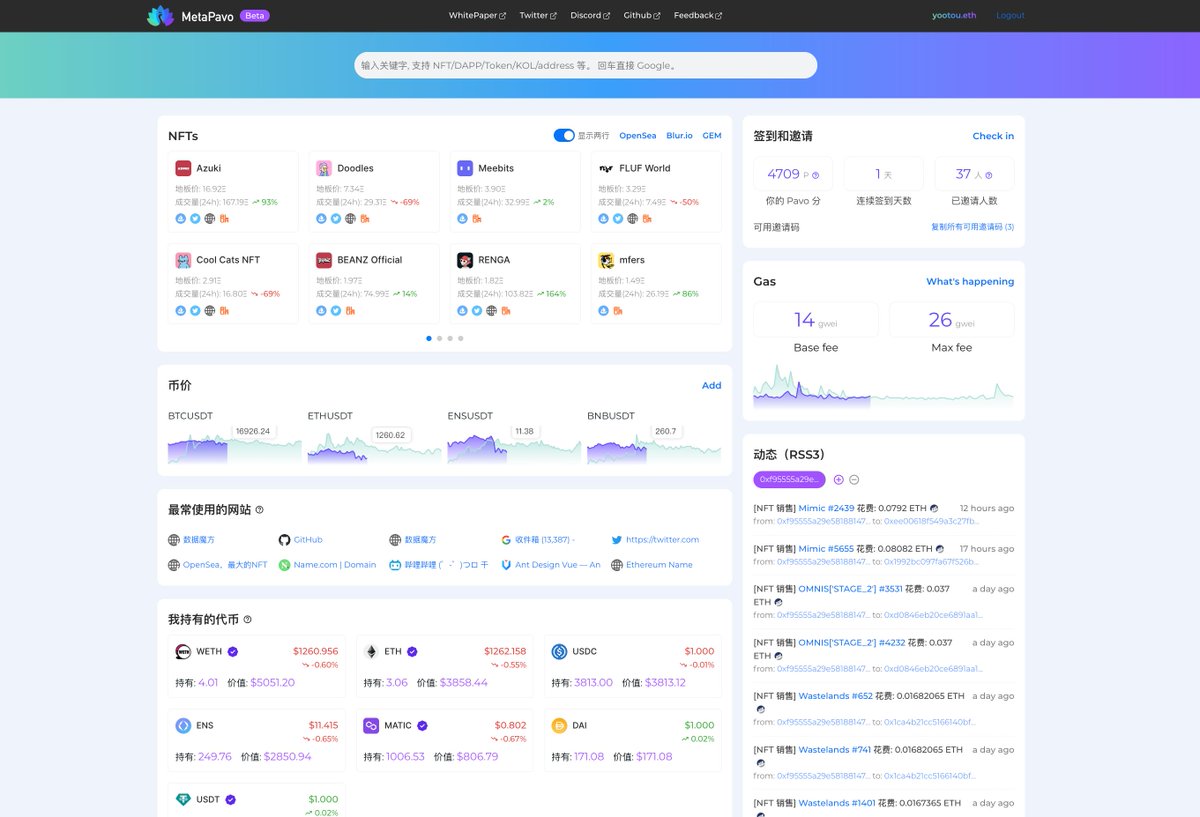Viewport: 1200px width, 817px height.
Task: Remove address with the minus icon in RSS3
Action: [854, 480]
